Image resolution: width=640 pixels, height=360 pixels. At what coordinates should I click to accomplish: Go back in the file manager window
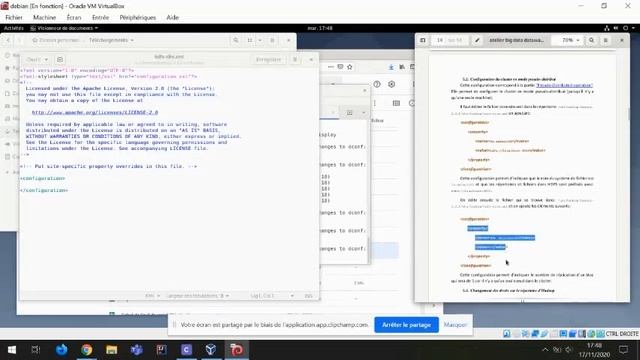coord(8,40)
